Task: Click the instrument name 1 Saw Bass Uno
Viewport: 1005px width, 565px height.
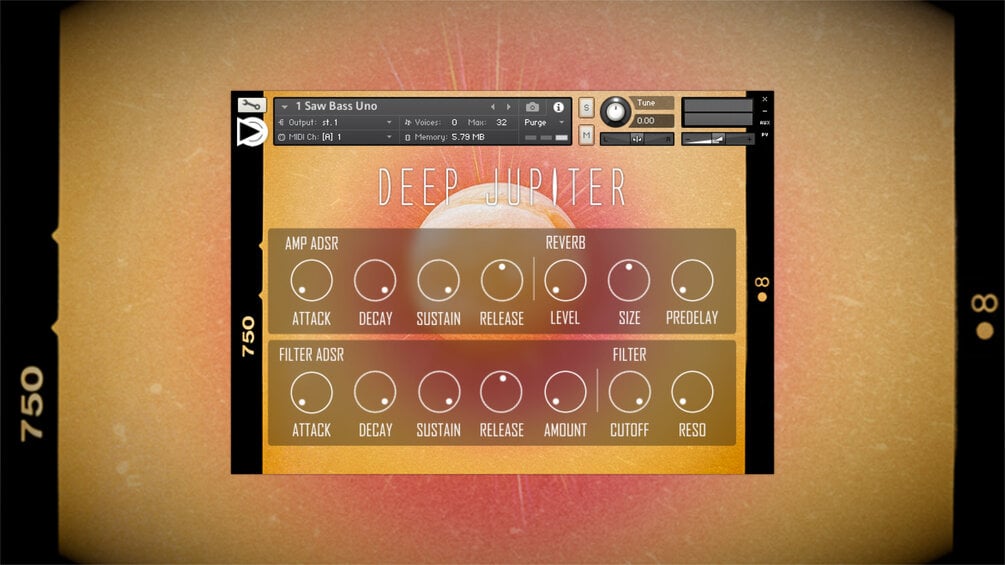Action: click(x=336, y=106)
